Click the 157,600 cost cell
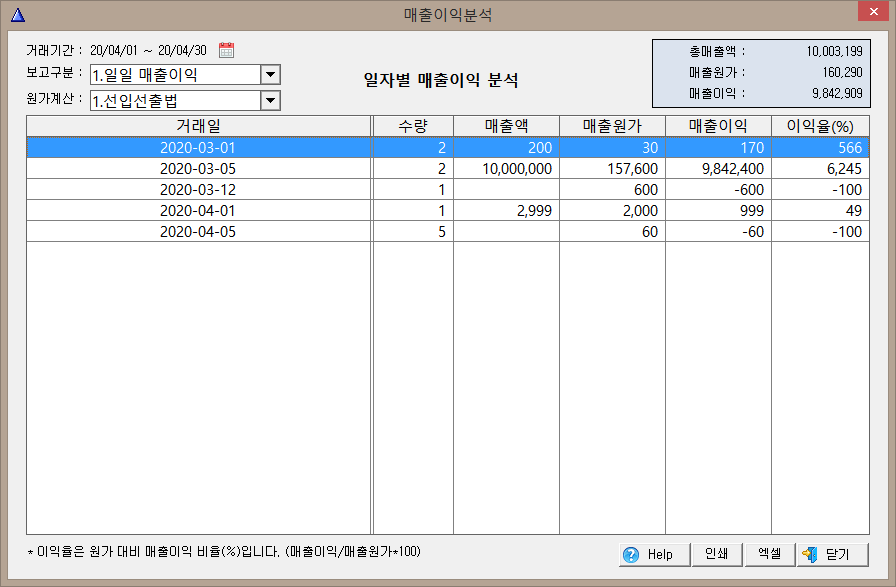The width and height of the screenshot is (896, 587). pyautogui.click(x=612, y=169)
